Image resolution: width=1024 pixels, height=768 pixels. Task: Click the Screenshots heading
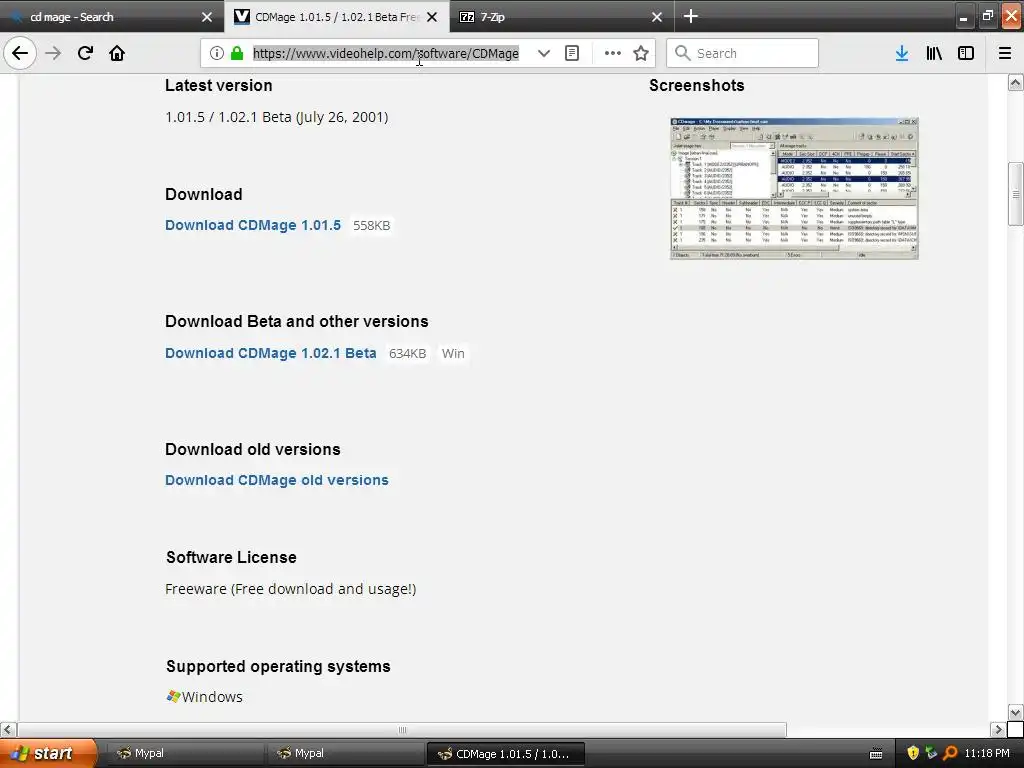click(x=696, y=86)
